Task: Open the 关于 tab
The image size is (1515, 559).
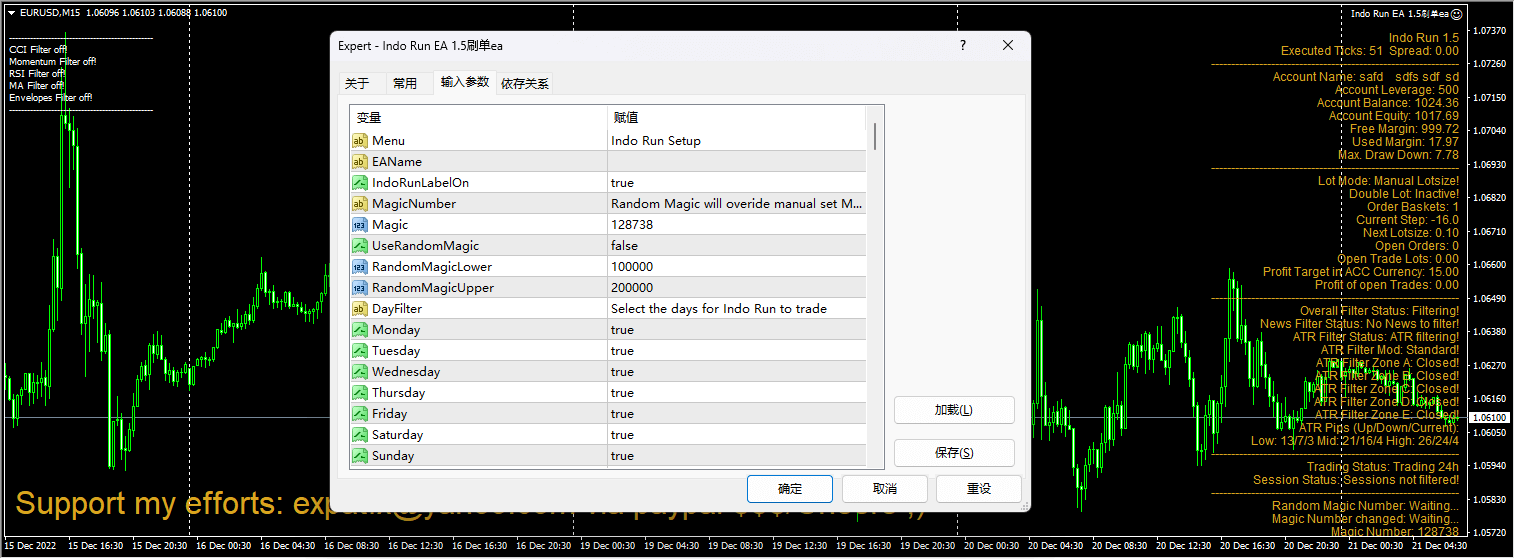Action: tap(357, 84)
